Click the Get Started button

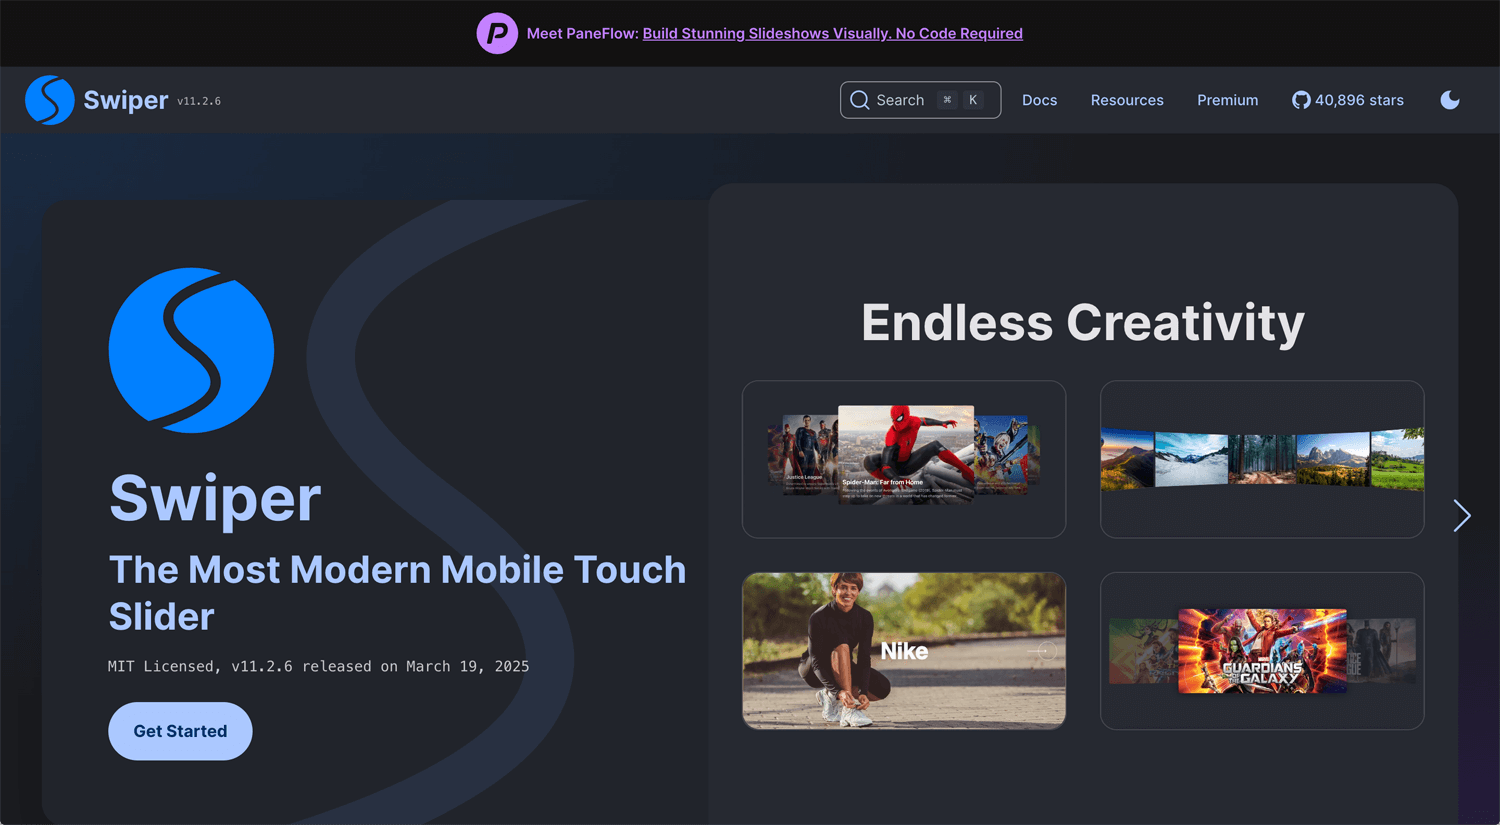click(180, 731)
